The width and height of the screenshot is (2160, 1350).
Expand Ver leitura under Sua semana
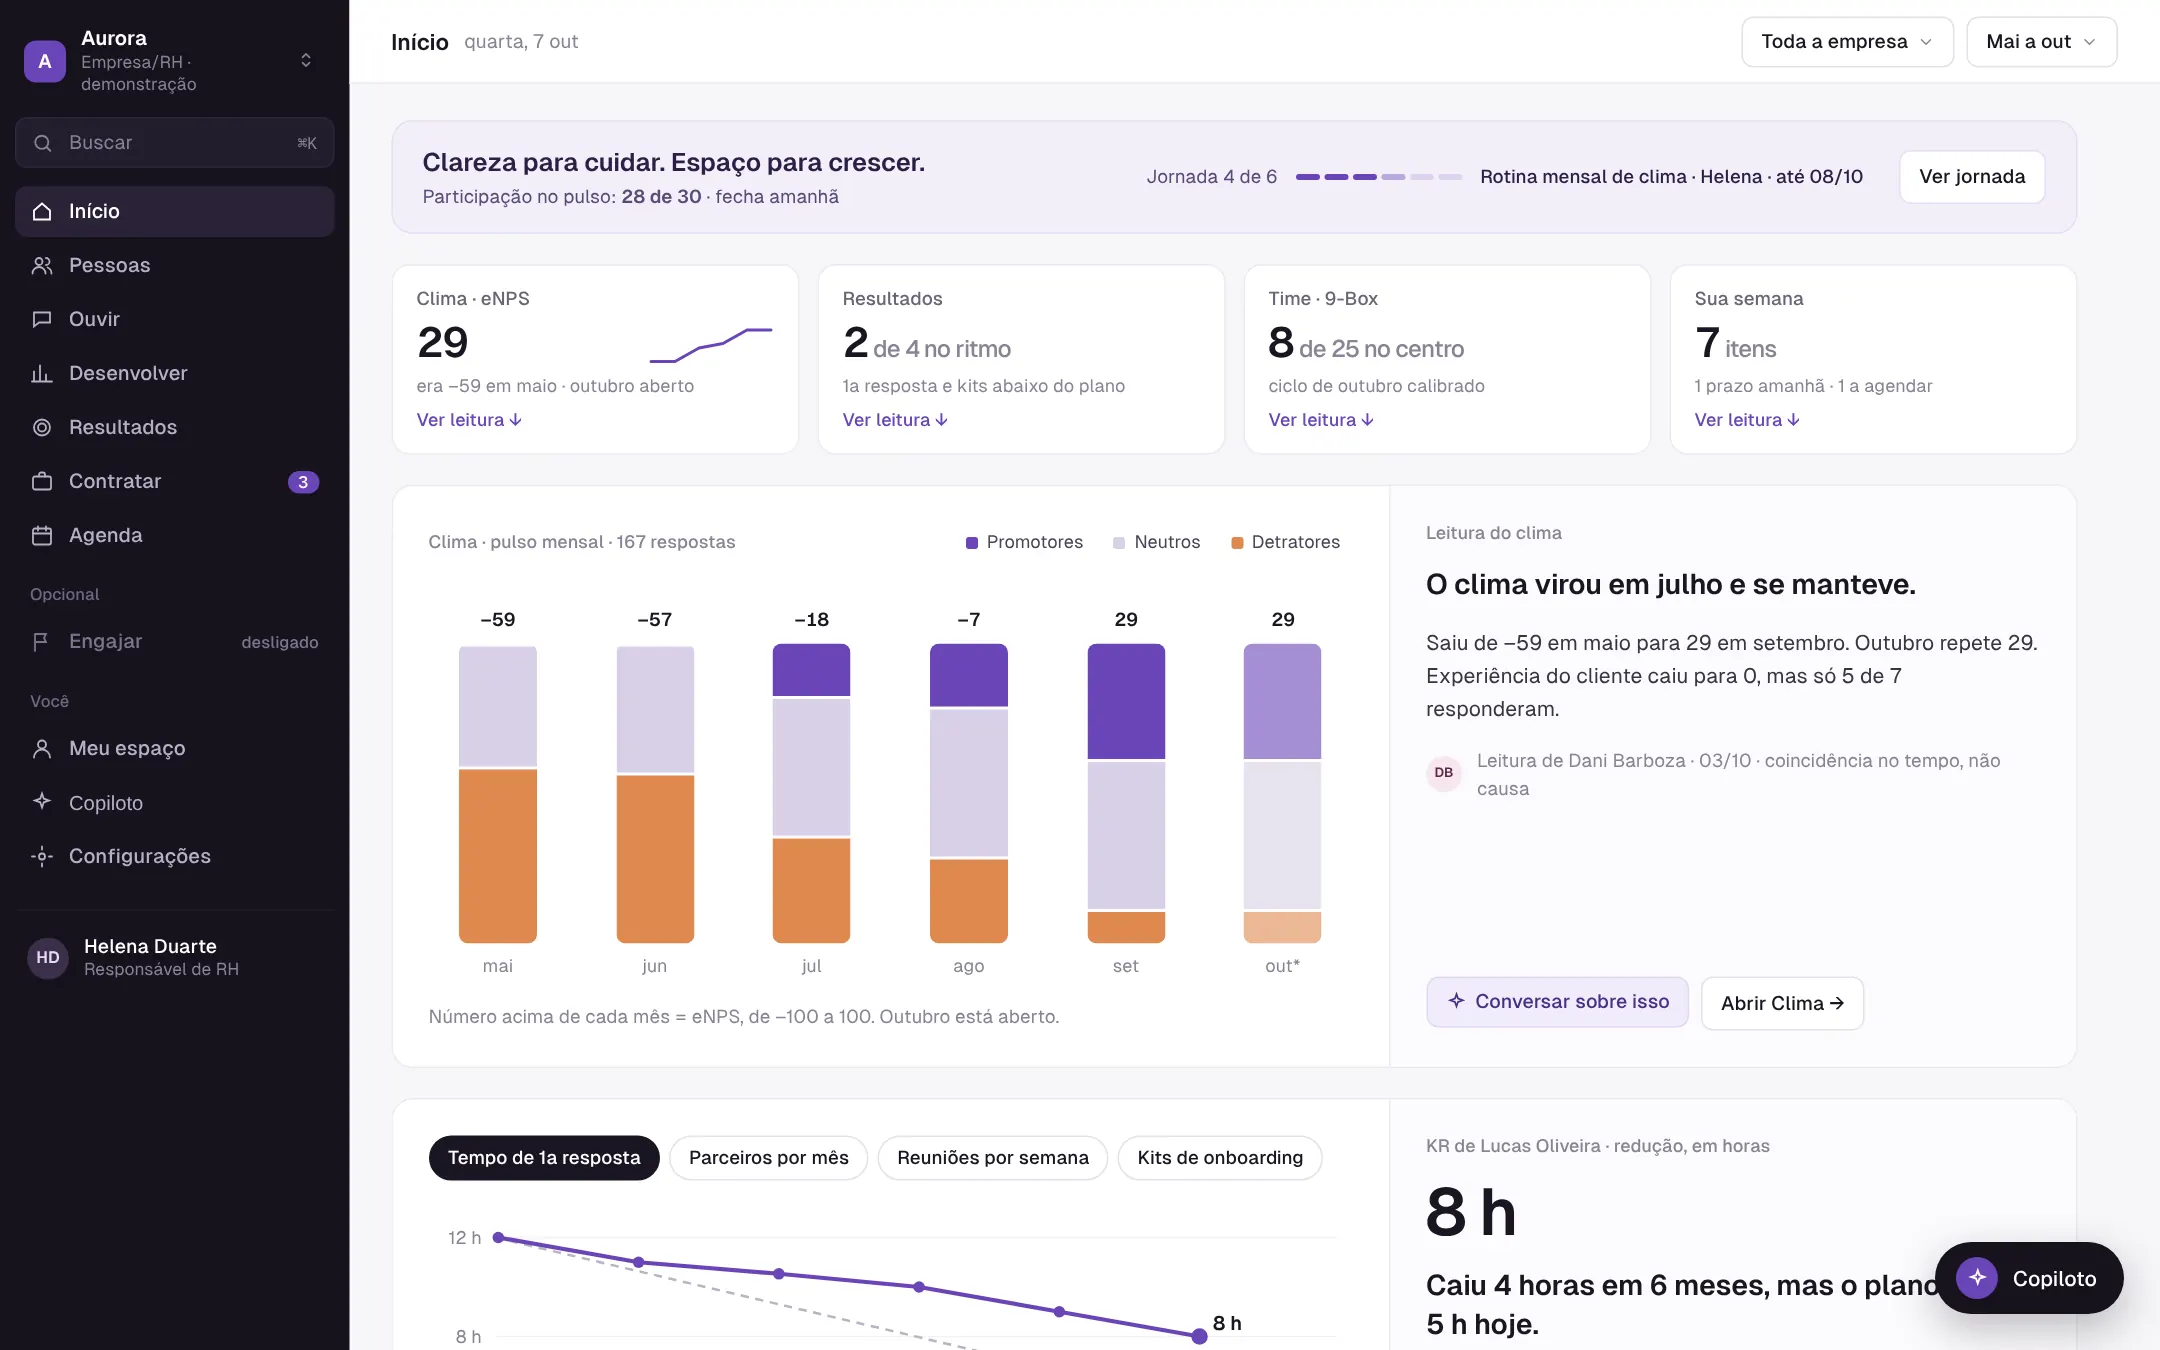[1747, 420]
